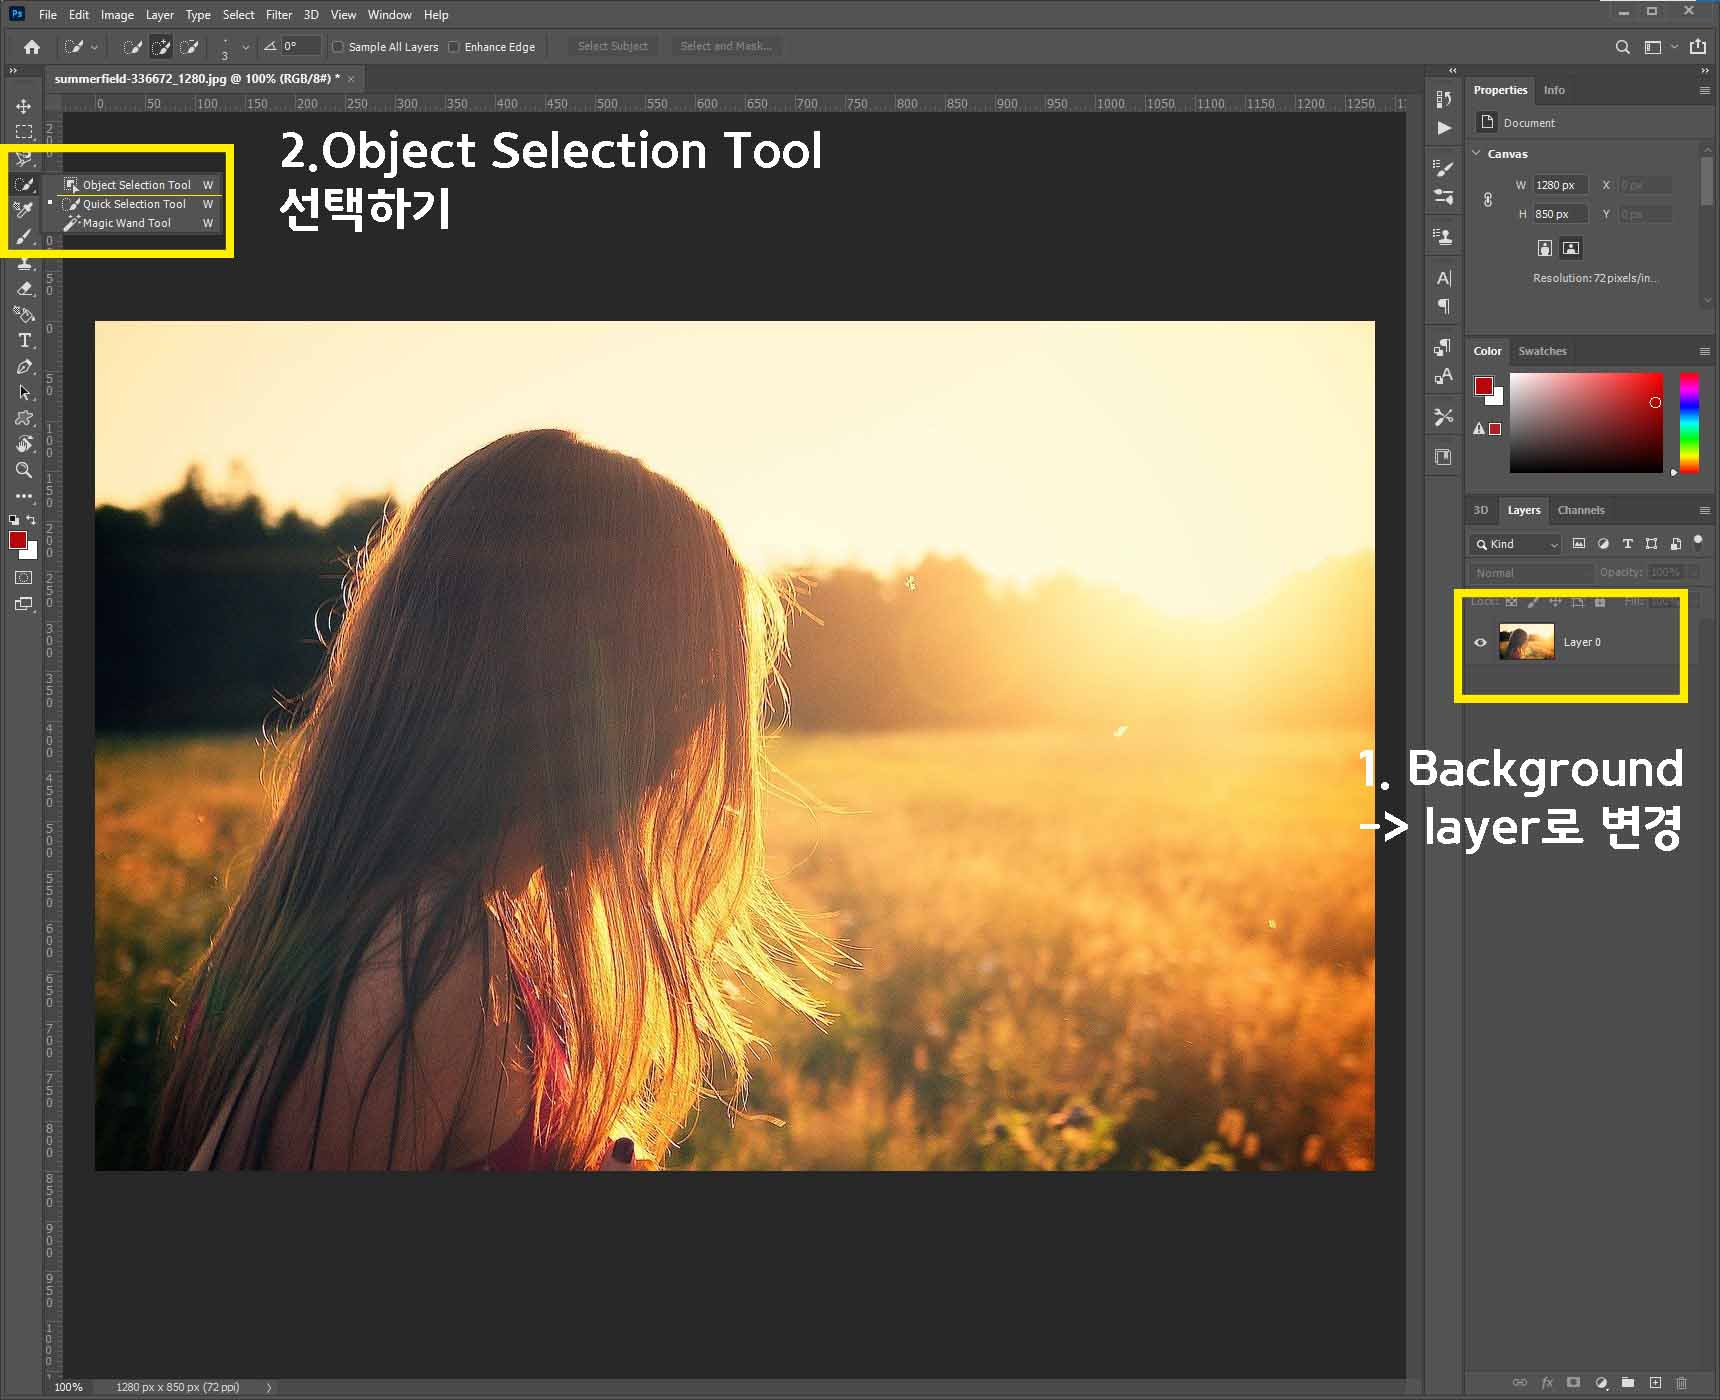Screen dimensions: 1720x1400
Task: Select the Rectangular Marquee tool
Action: pos(24,132)
